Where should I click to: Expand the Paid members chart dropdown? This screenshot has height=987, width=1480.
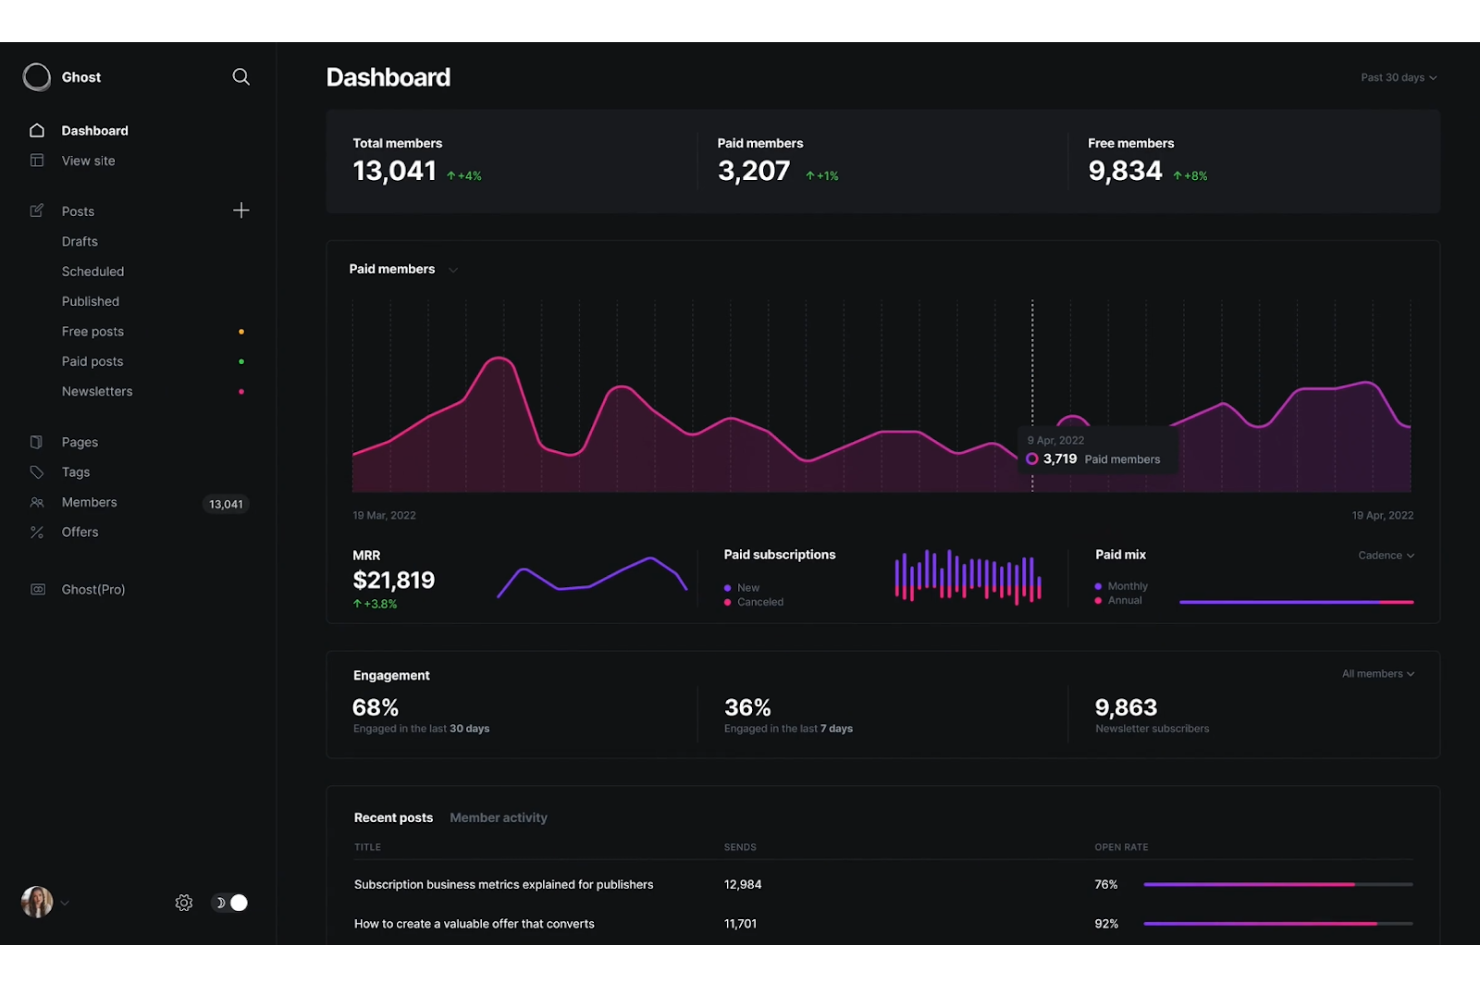453,270
